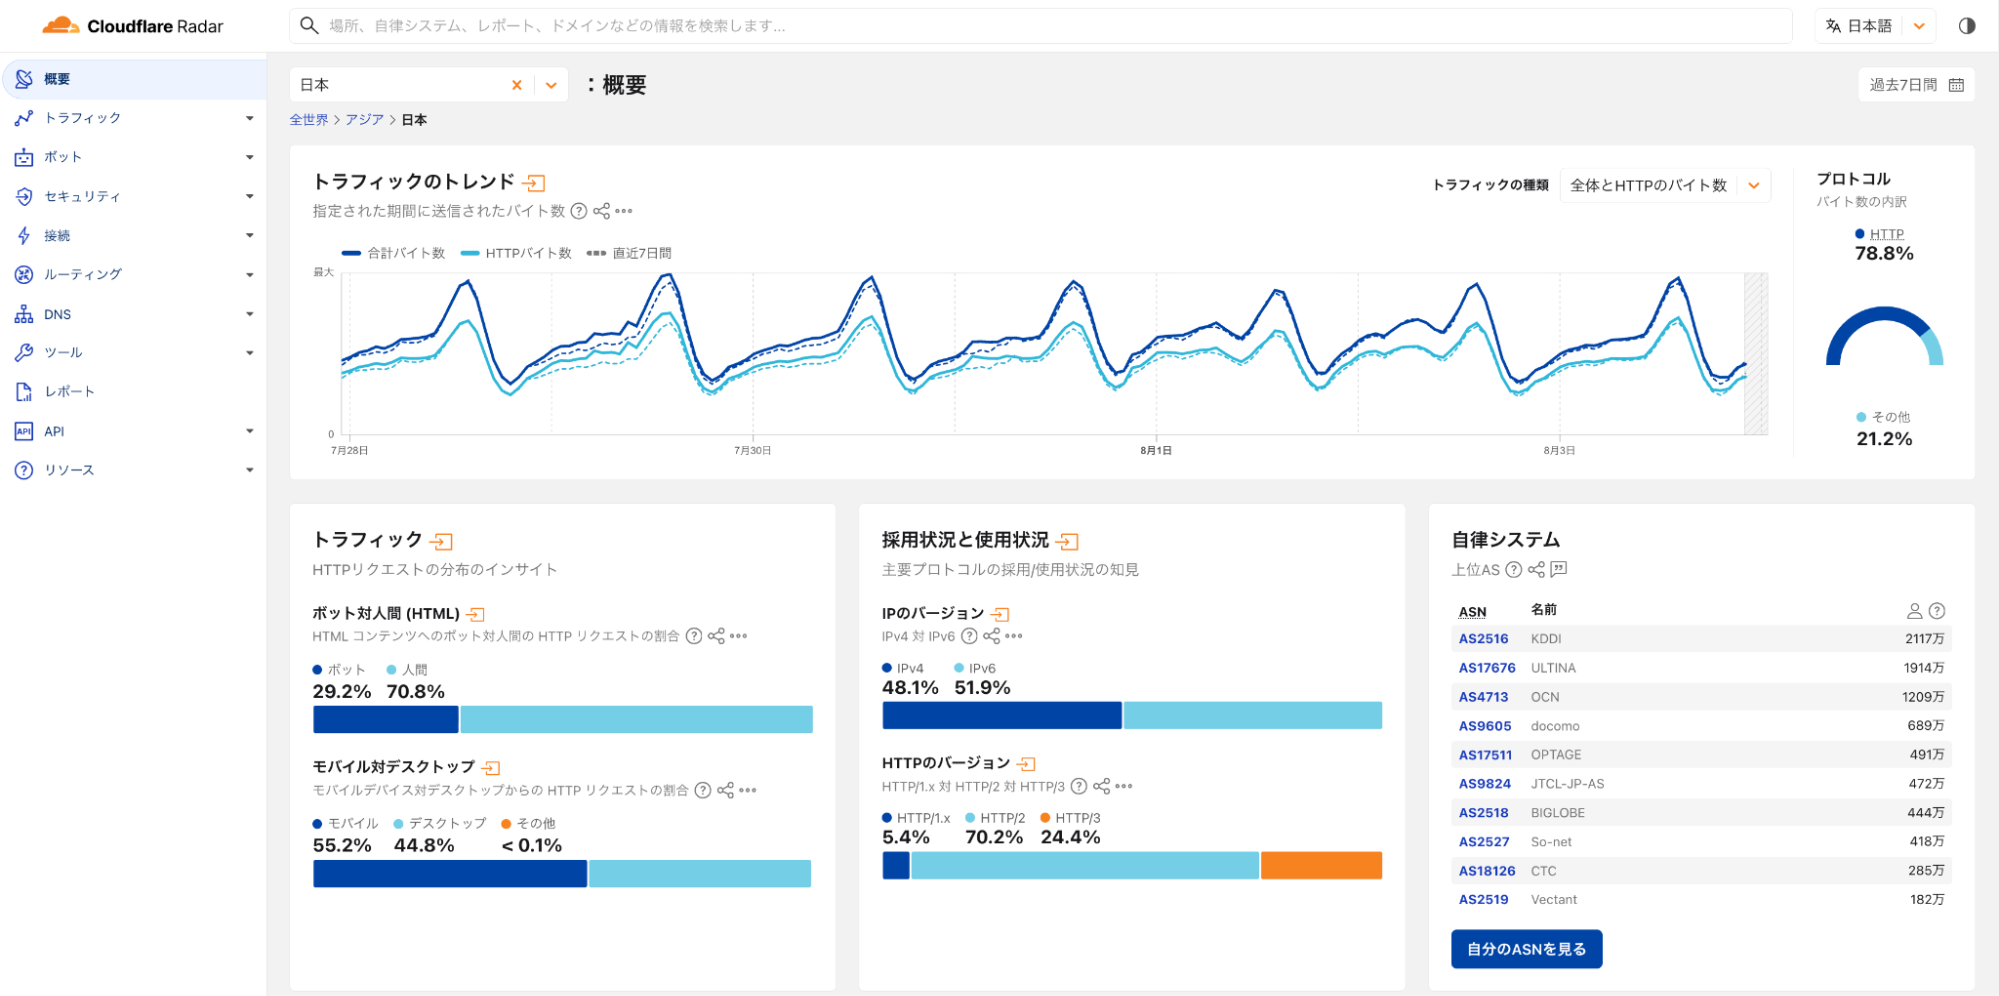Viewport: 1999px width, 996px height.
Task: Click share icon for ボット対人間 chart
Action: 716,636
